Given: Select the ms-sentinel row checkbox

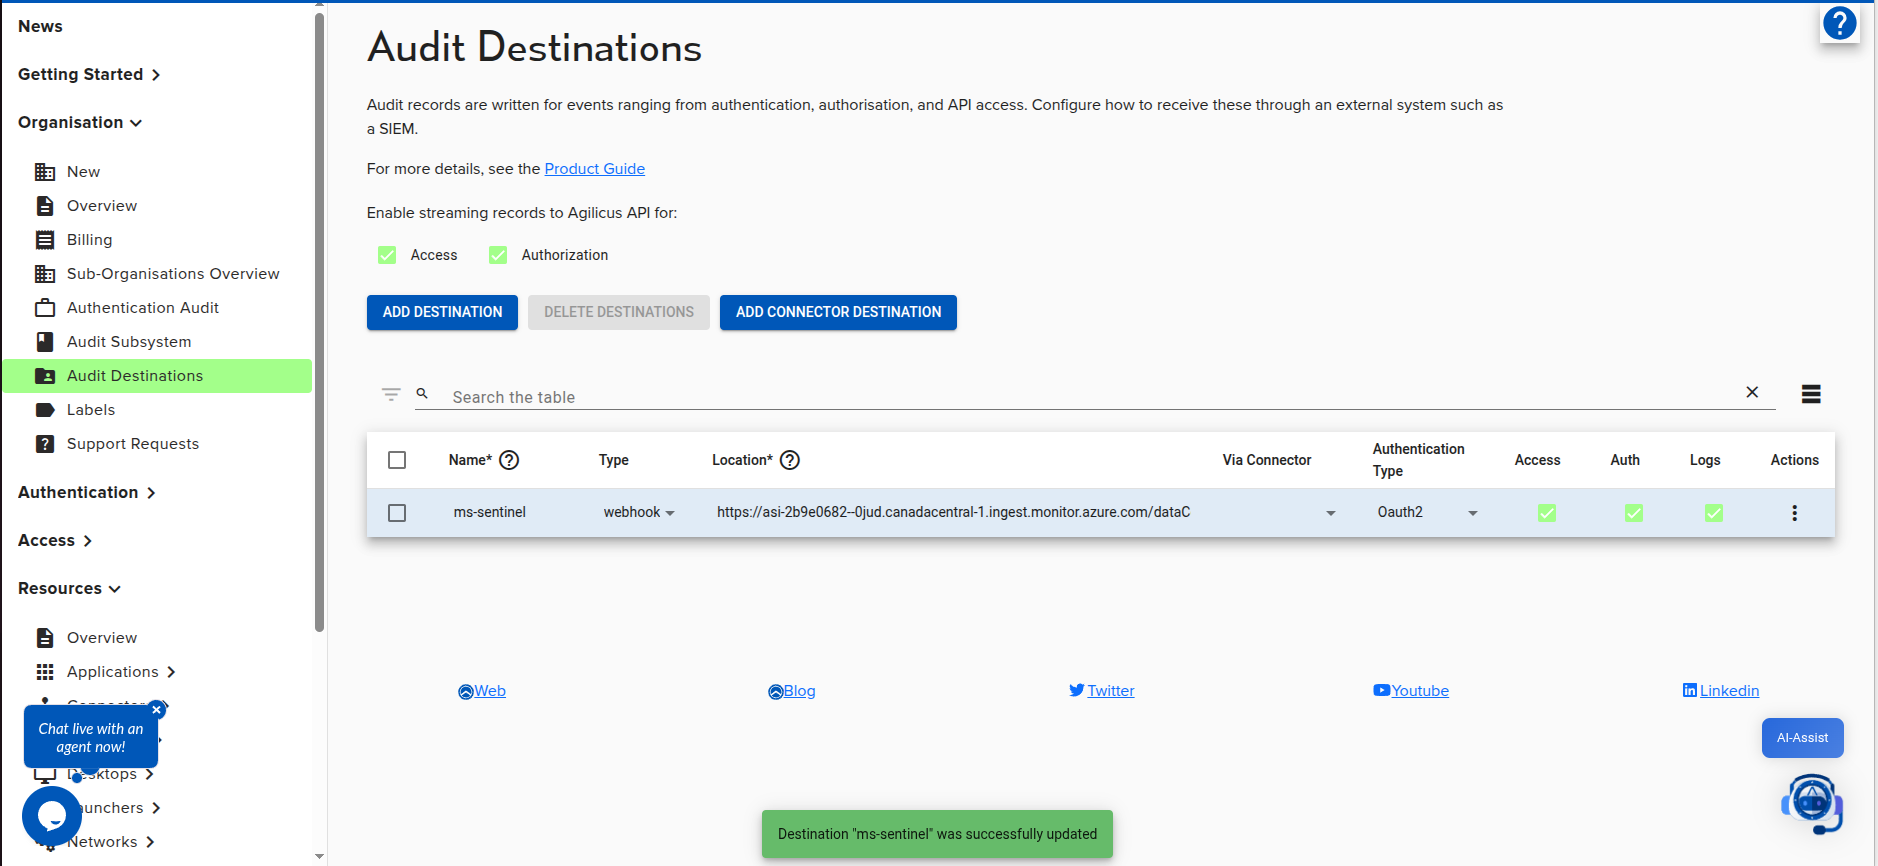Looking at the screenshot, I should tap(397, 513).
